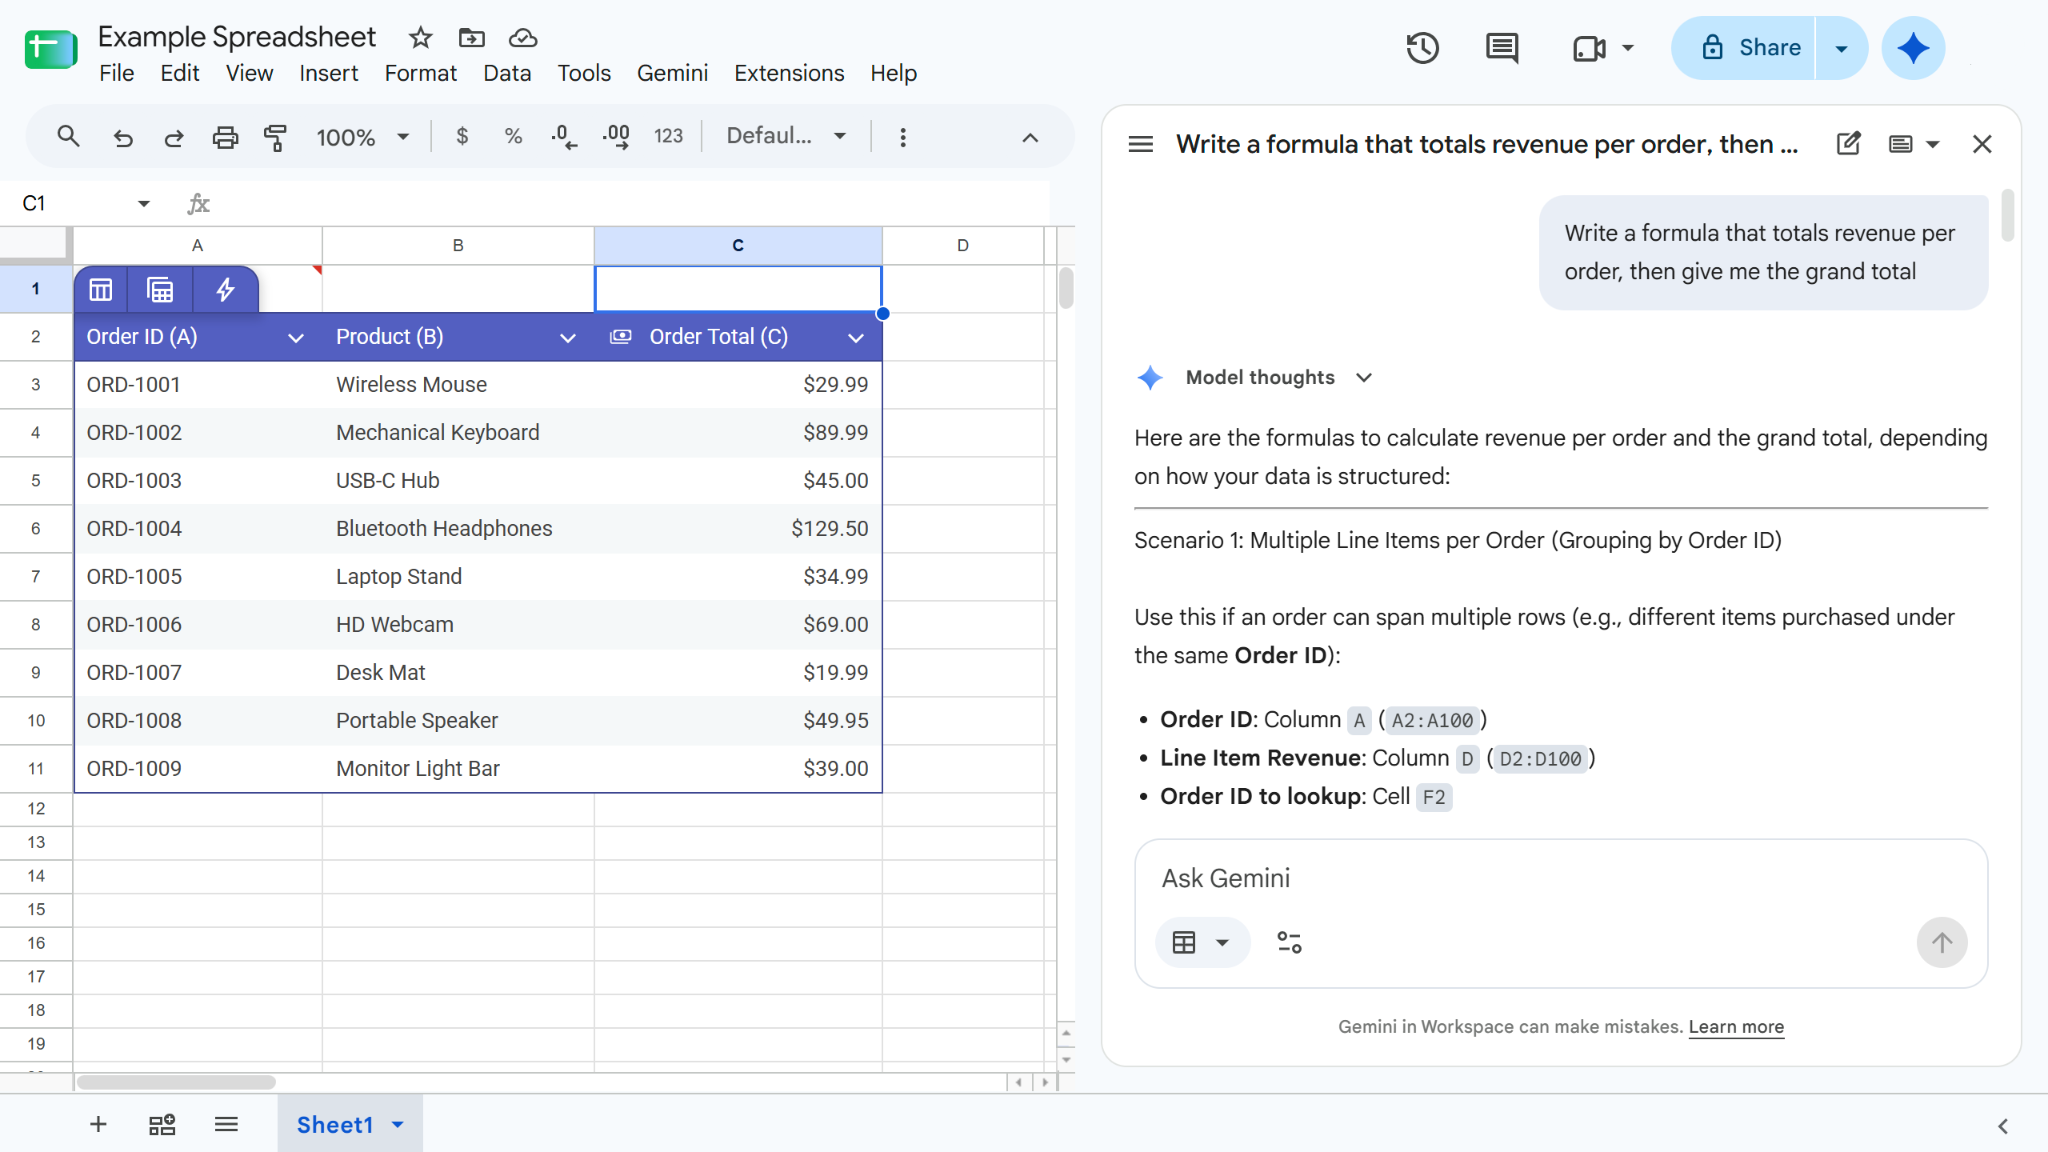The width and height of the screenshot is (2048, 1152).
Task: Click the Ask Gemini input field
Action: pyautogui.click(x=1560, y=878)
